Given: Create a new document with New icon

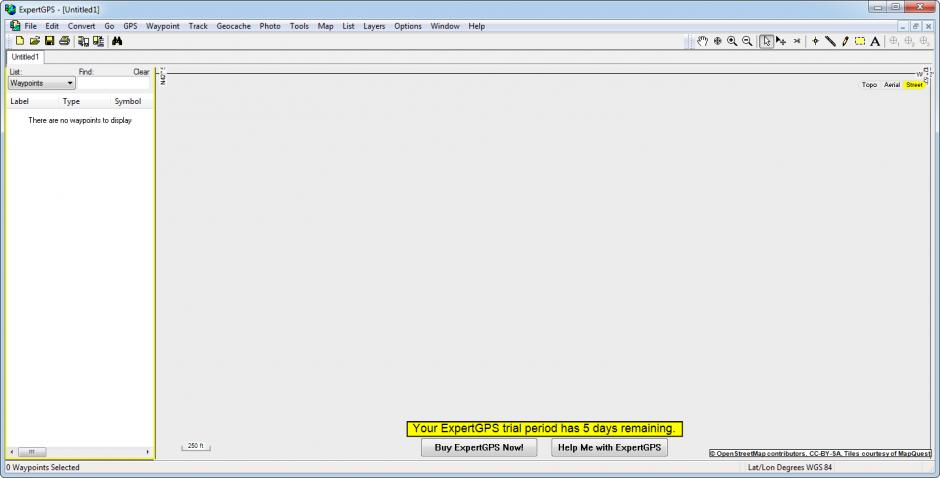Looking at the screenshot, I should (20, 41).
